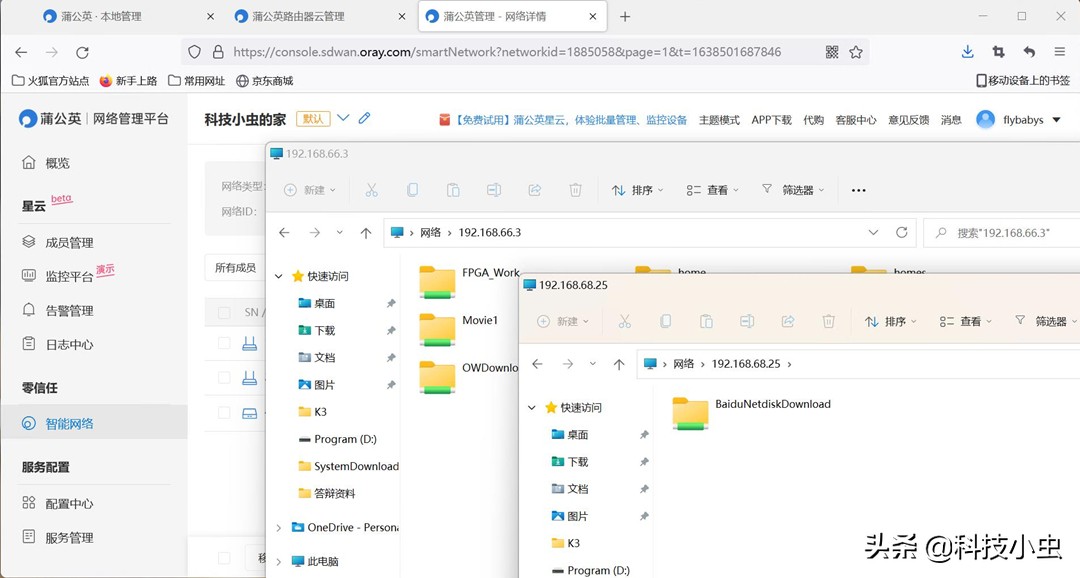Expand network selector chevron next to 默认
This screenshot has width=1080, height=578.
click(x=343, y=118)
